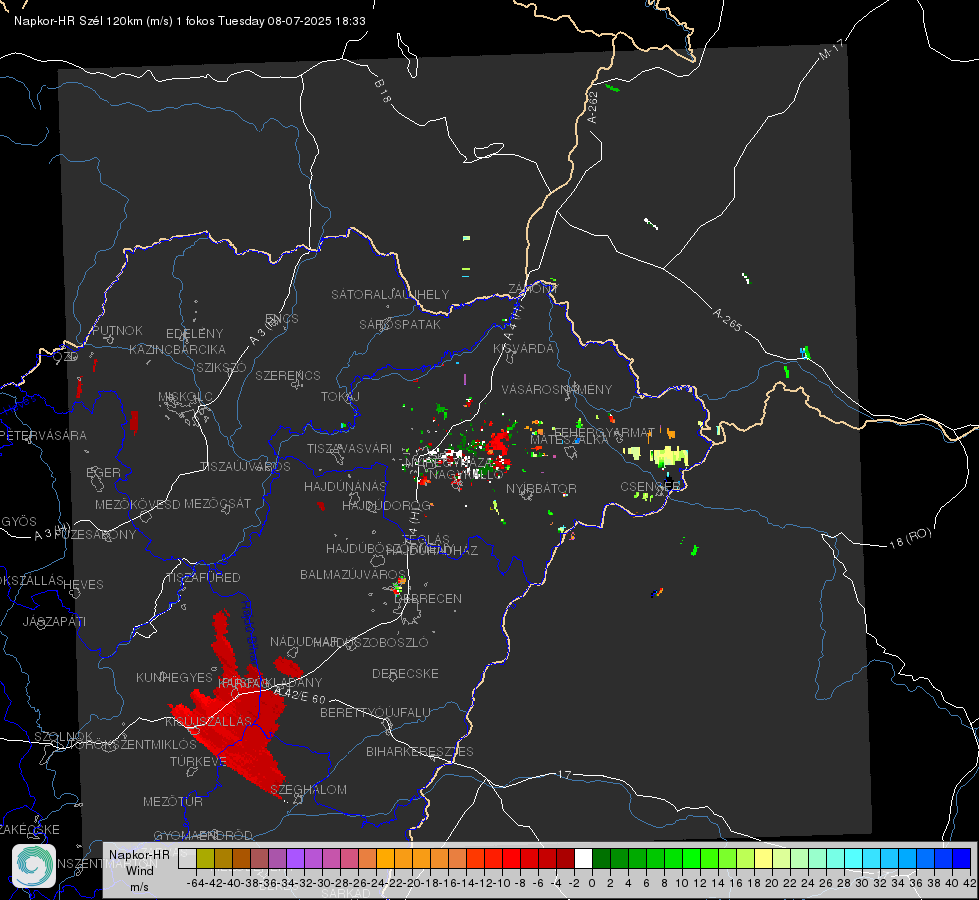Click the SZERENCS city label
Viewport: 979px width, 900px height.
288,375
